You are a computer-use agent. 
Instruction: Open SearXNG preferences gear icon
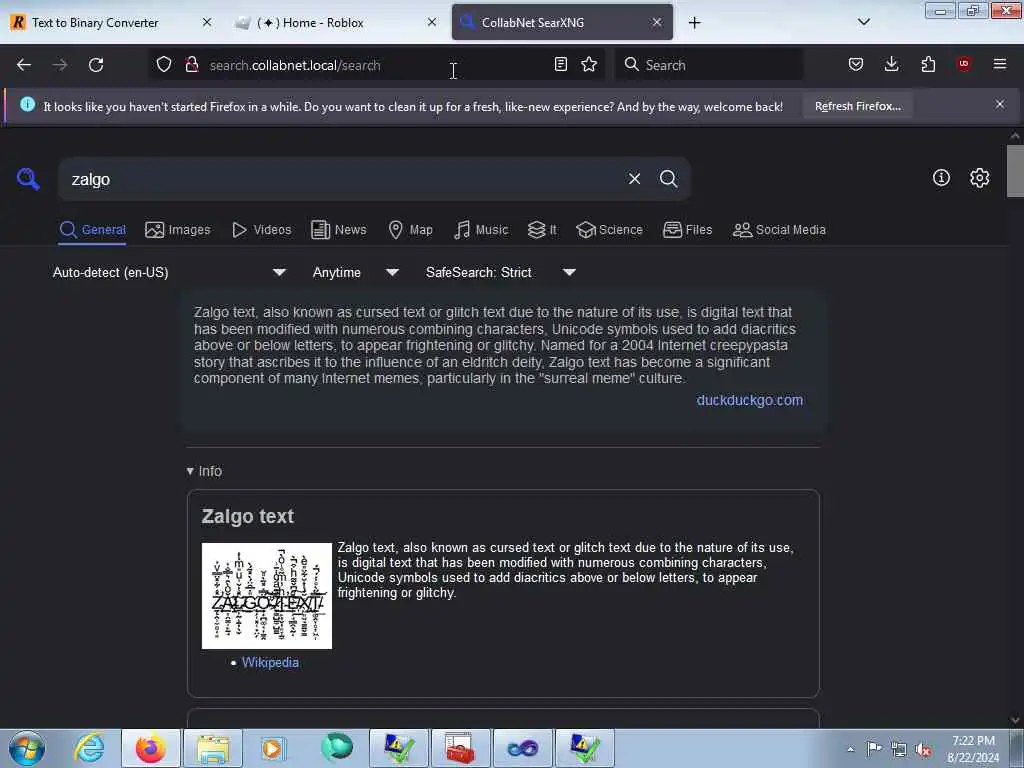coord(979,178)
